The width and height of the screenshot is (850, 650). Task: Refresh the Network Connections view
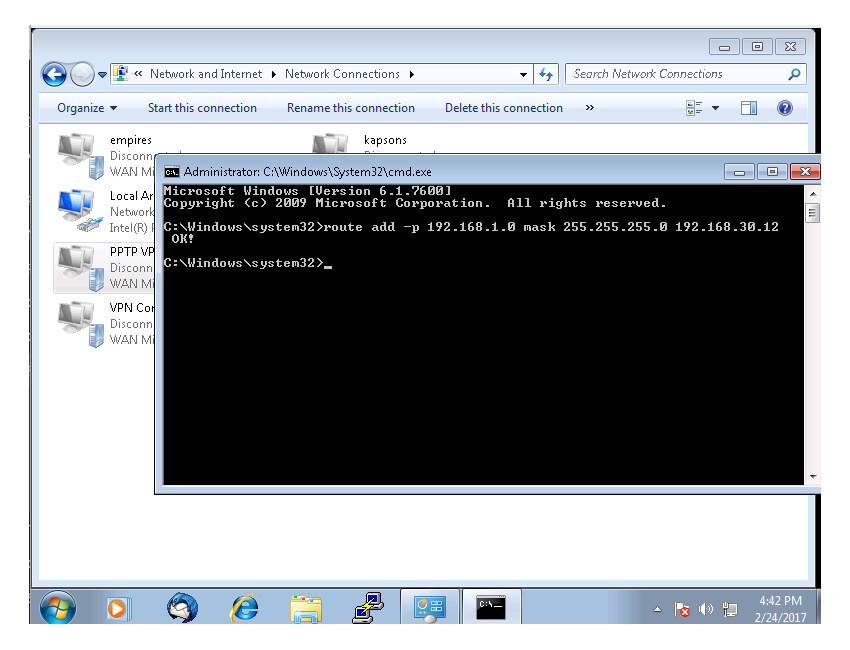pos(546,74)
